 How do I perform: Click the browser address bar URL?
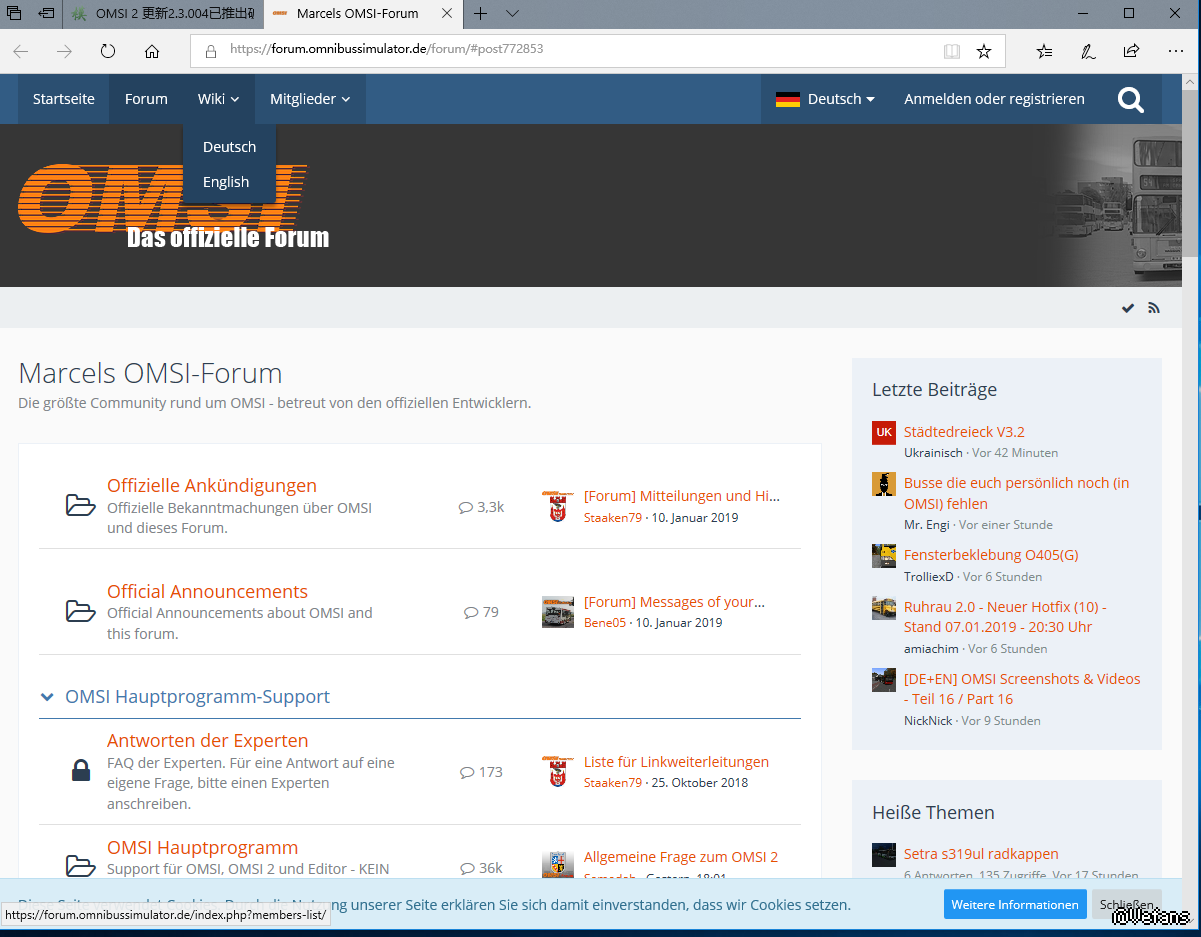pos(386,49)
